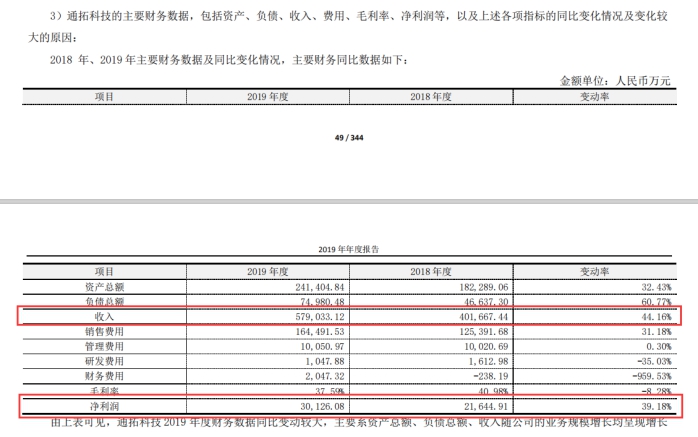The width and height of the screenshot is (698, 437).
Task: Click the 研发费用 row label
Action: 104,361
